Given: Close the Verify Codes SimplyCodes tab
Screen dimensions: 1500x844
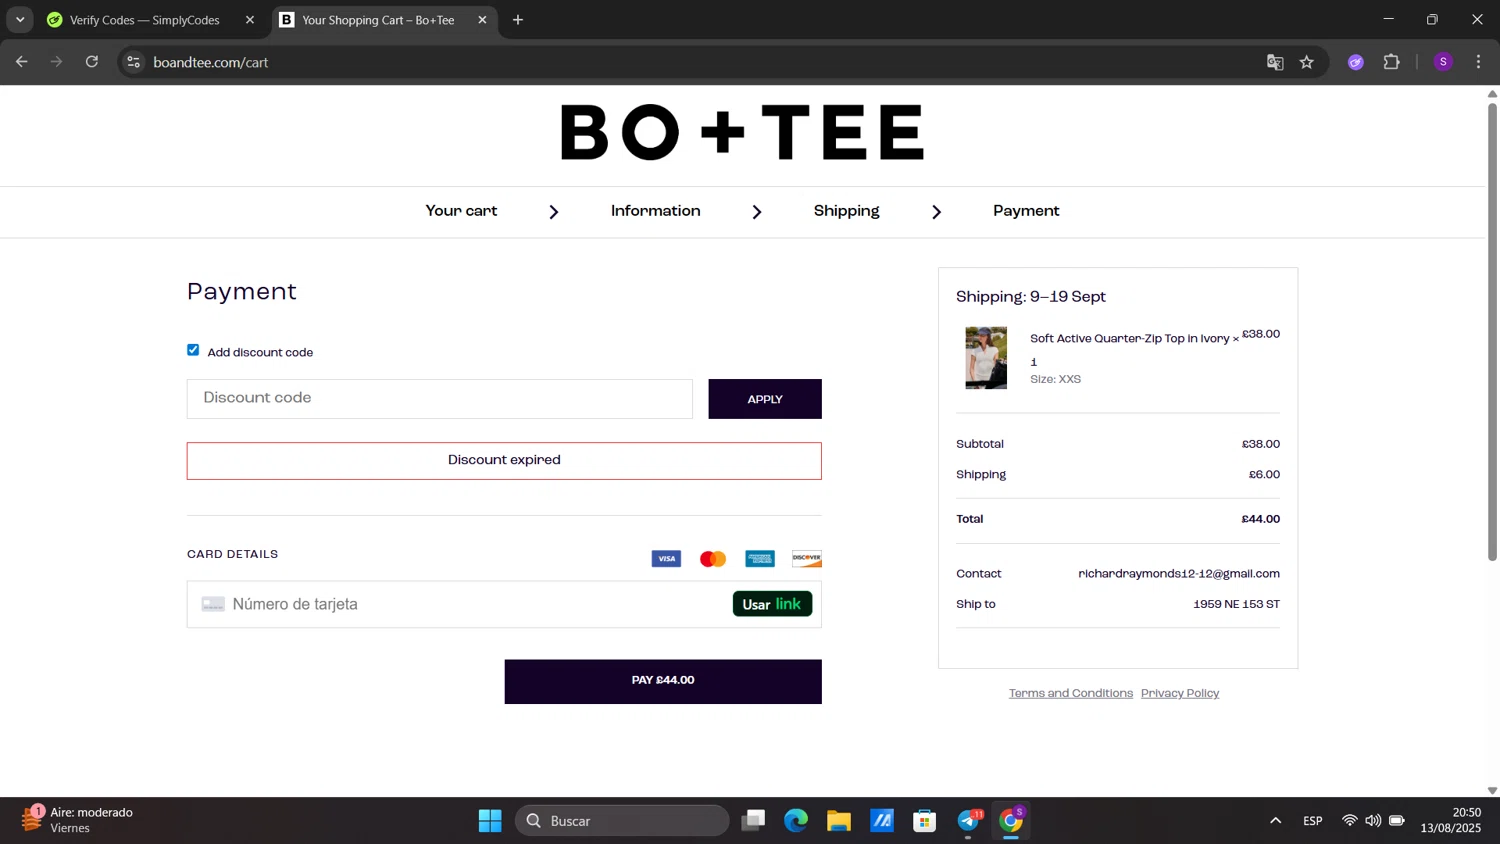Looking at the screenshot, I should tap(250, 20).
